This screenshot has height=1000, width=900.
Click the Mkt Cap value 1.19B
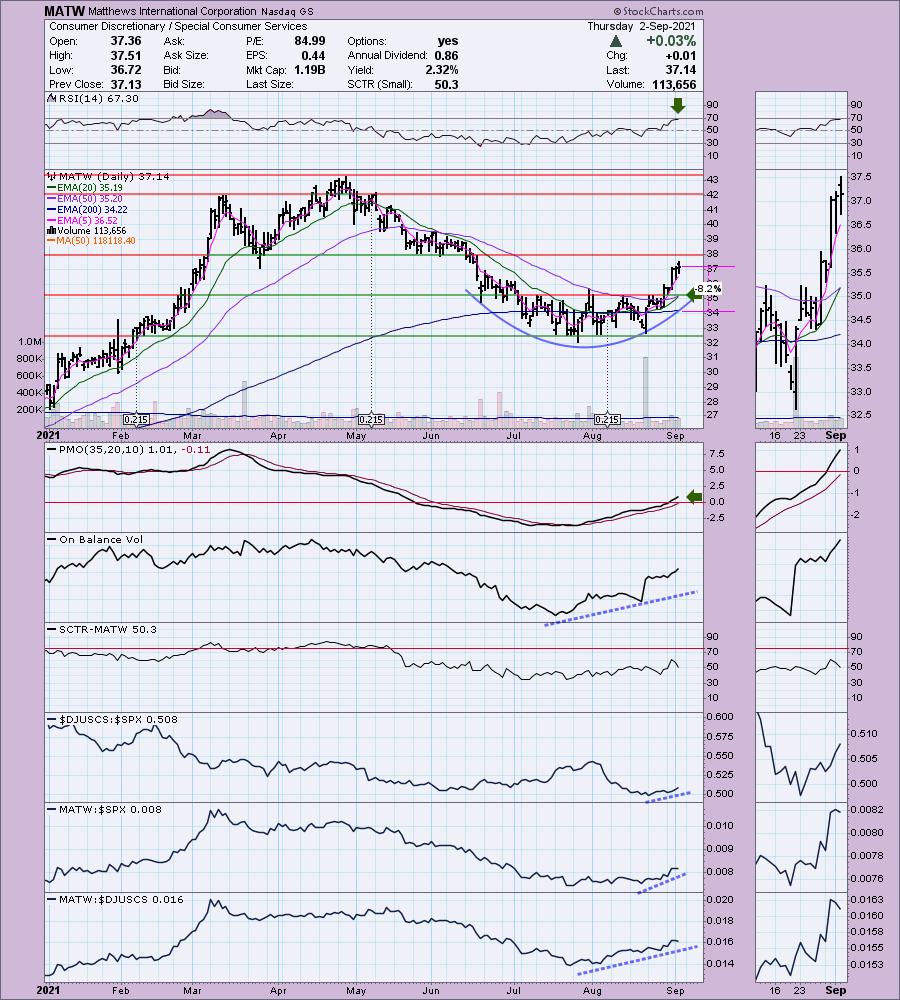click(x=309, y=70)
